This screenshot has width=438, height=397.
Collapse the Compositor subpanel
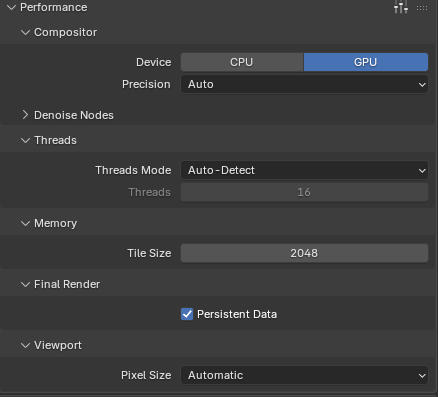[25, 32]
